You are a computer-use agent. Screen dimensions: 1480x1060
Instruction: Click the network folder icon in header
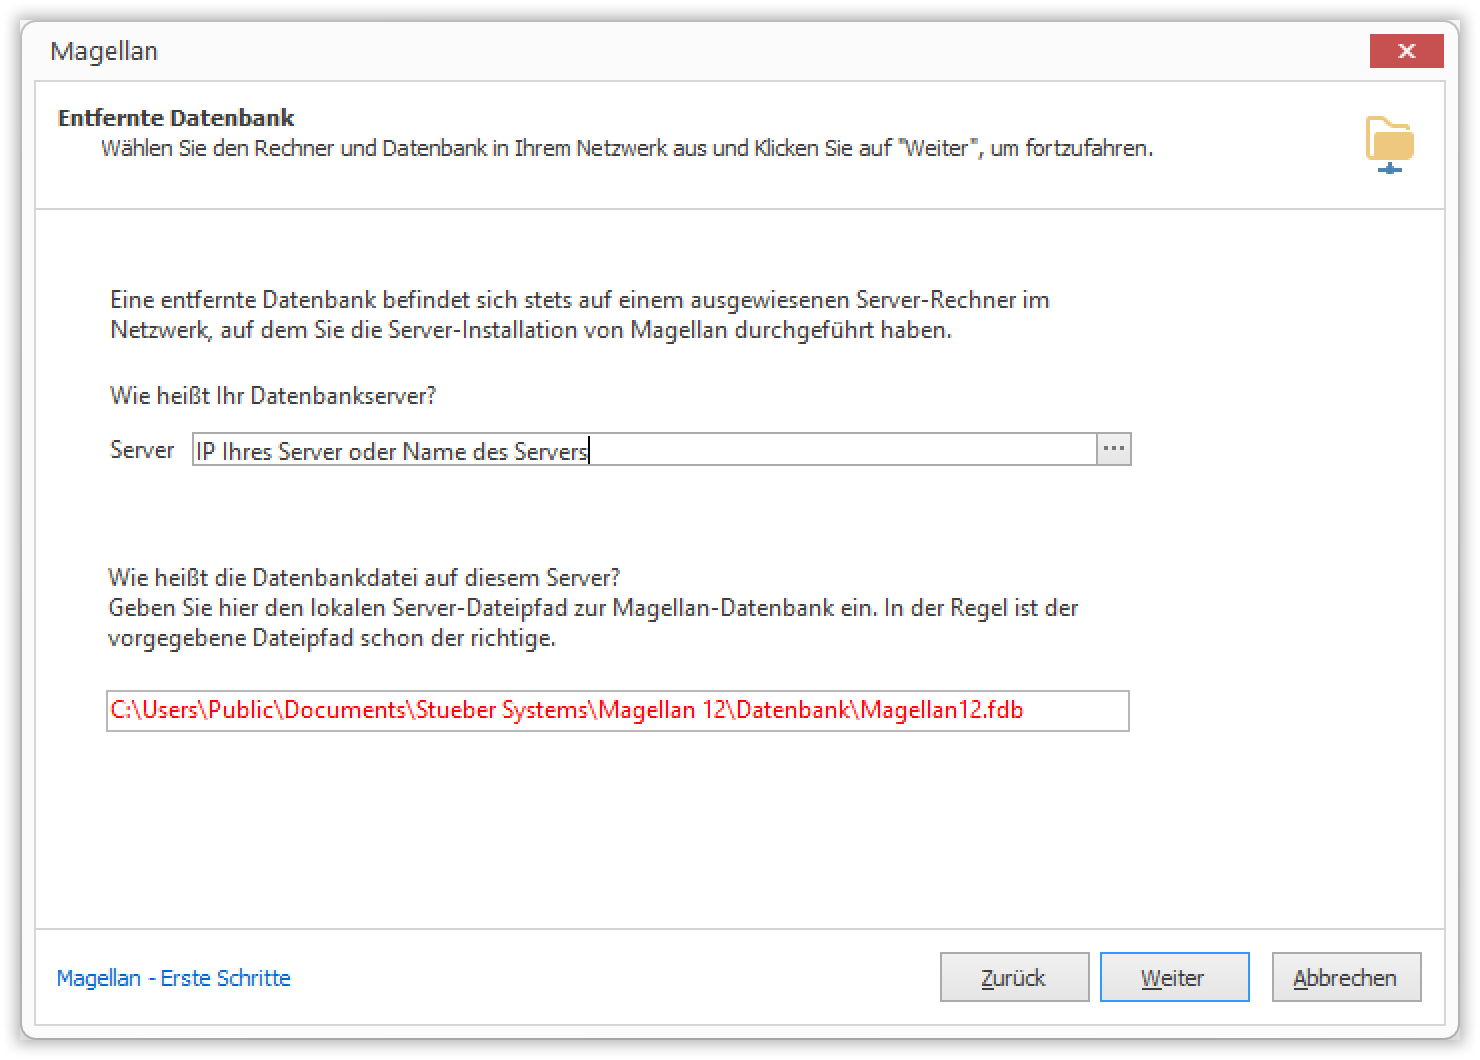point(1389,145)
